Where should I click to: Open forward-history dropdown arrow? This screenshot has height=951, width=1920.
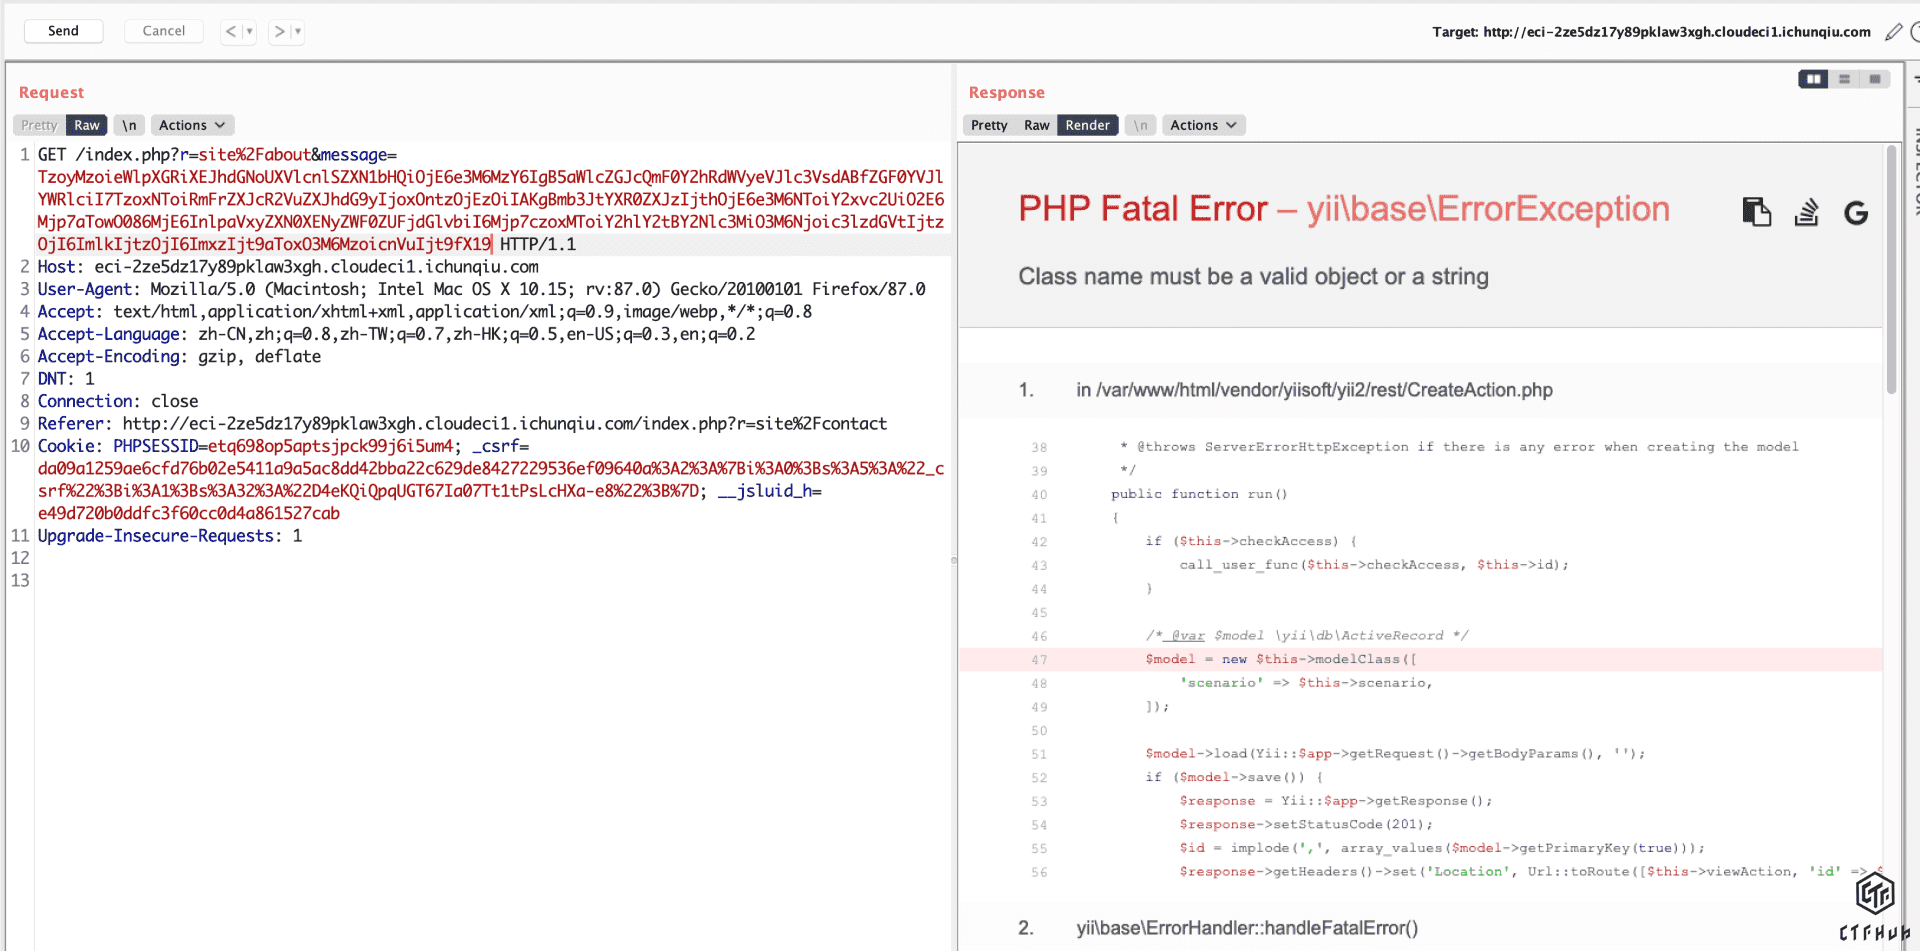tap(298, 31)
